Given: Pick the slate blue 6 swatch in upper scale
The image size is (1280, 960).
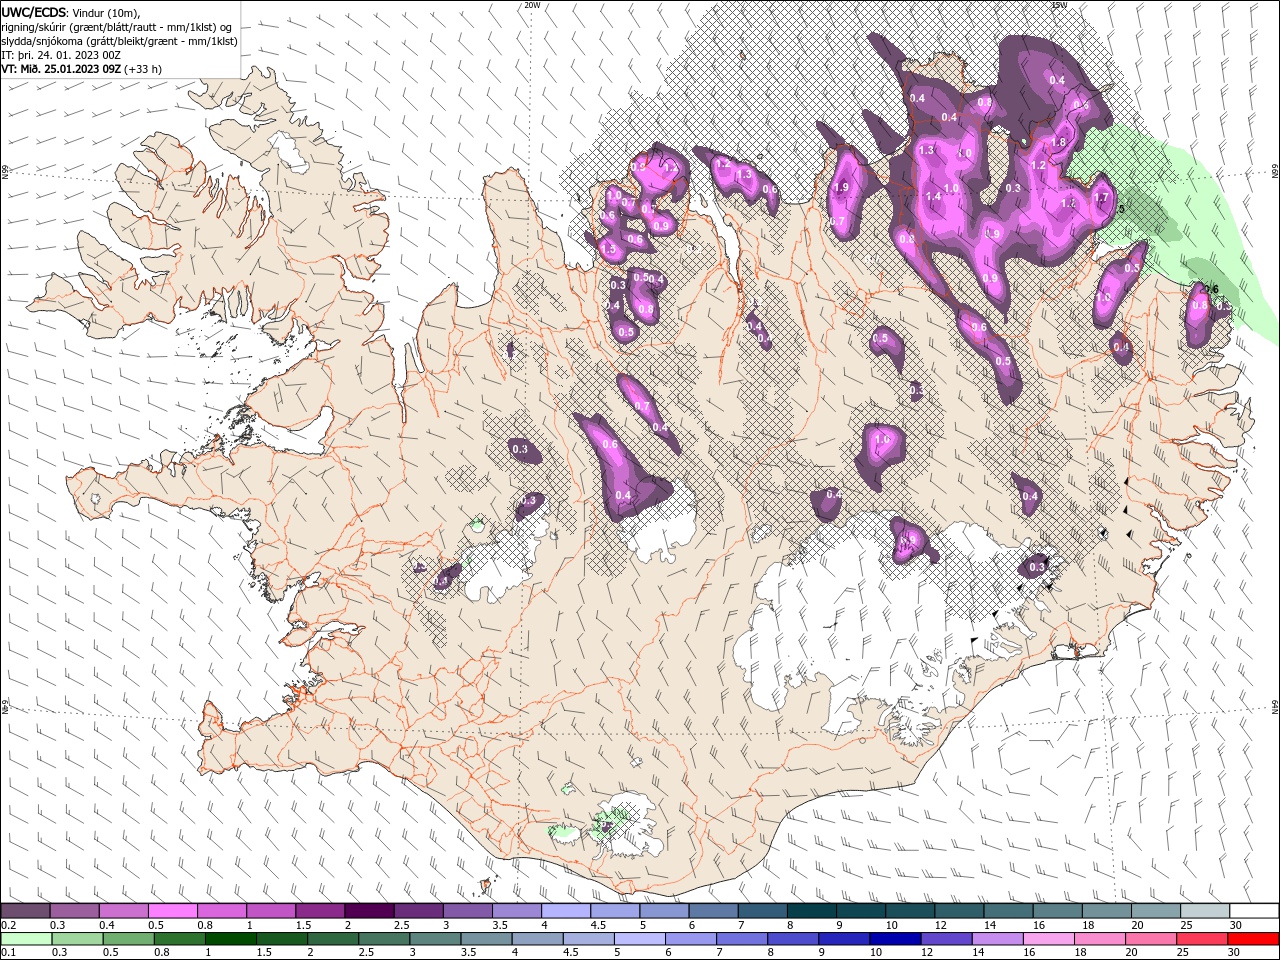Looking at the screenshot, I should click(713, 911).
